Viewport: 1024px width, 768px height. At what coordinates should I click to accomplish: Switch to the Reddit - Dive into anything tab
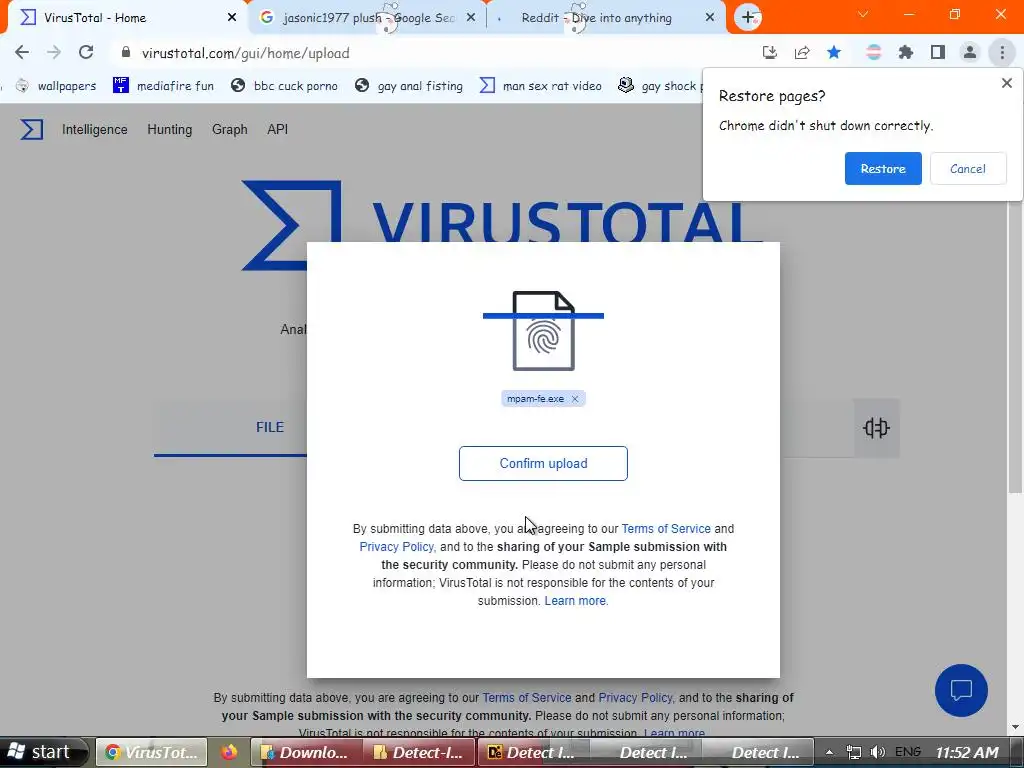point(605,18)
